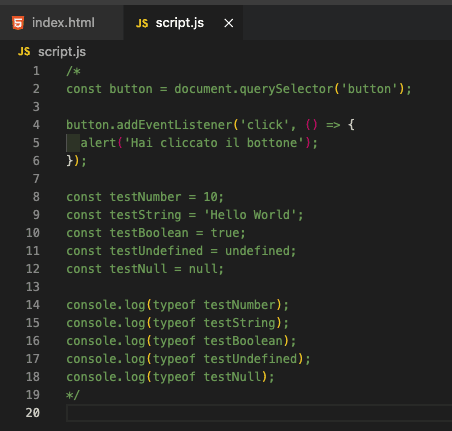The width and height of the screenshot is (452, 431).
Task: Click the 'Hello World' string
Action: (250, 215)
